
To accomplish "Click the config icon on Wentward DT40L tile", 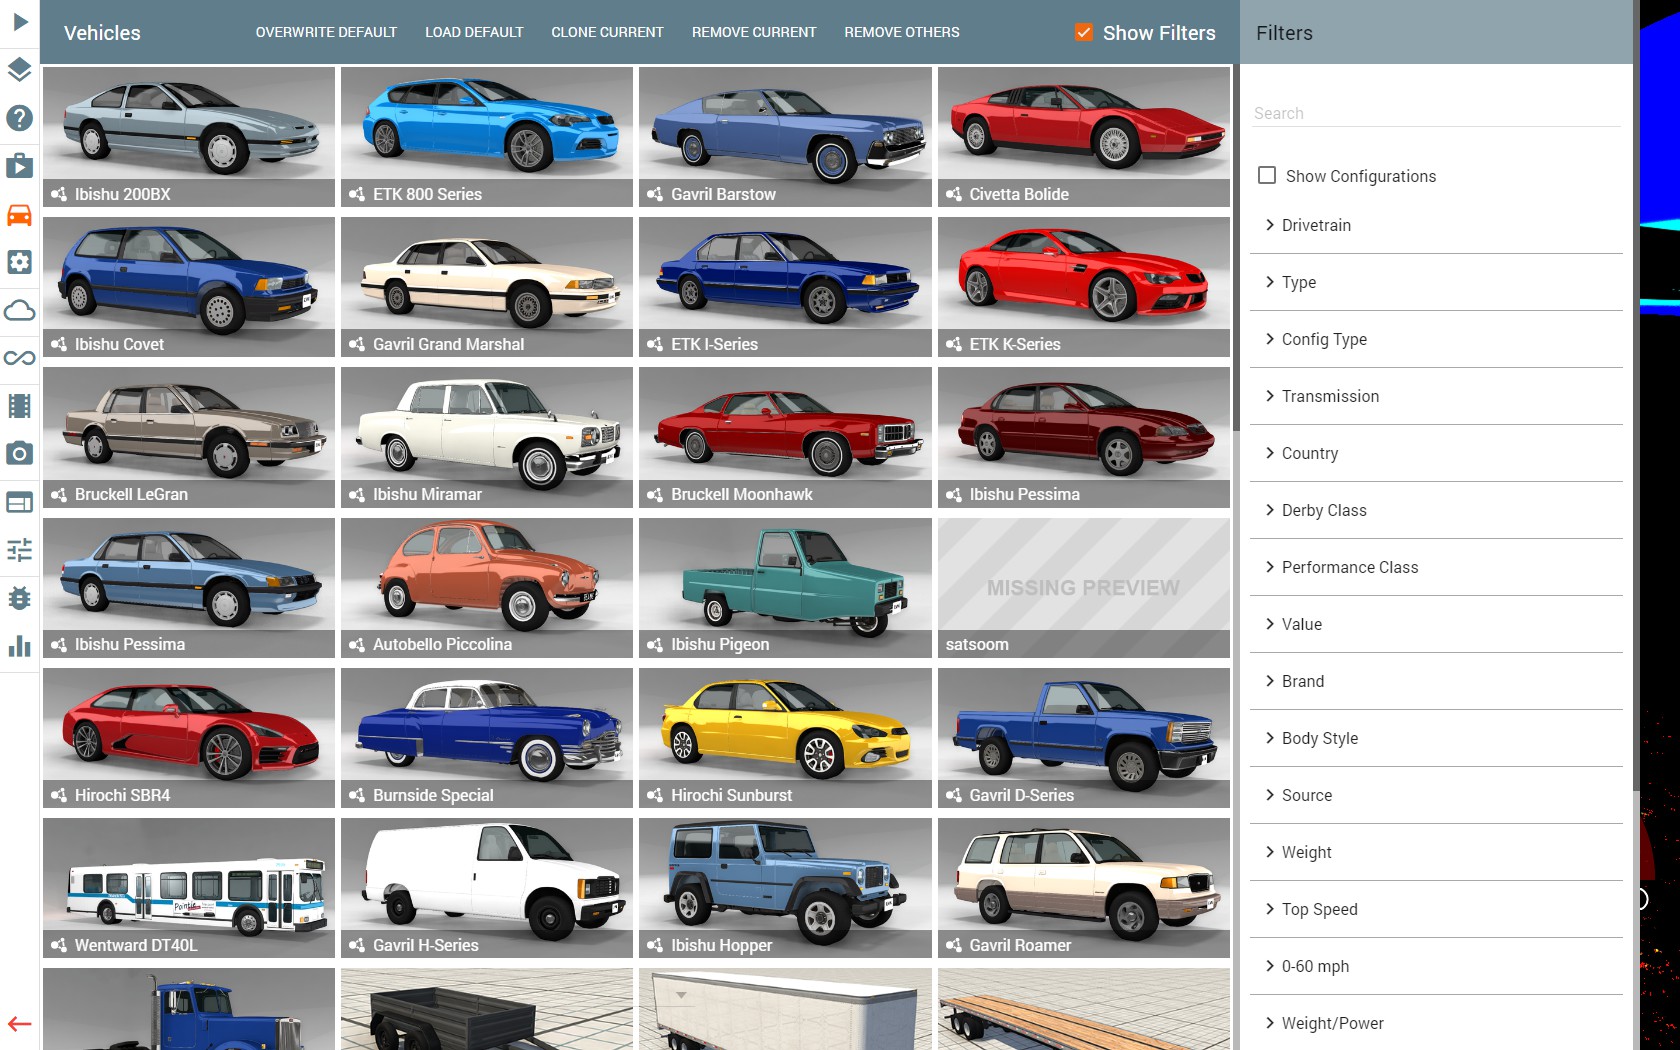I will (x=59, y=945).
